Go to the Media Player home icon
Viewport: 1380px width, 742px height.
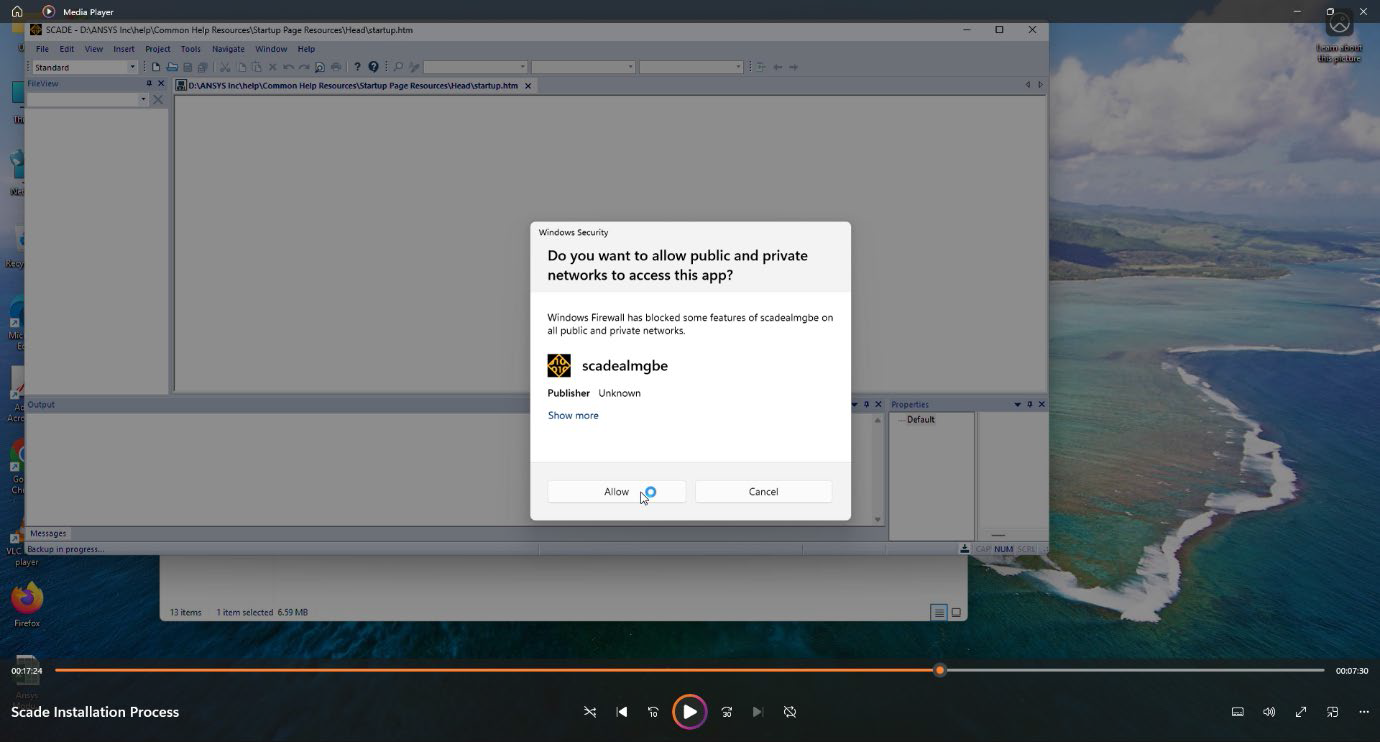(x=17, y=12)
